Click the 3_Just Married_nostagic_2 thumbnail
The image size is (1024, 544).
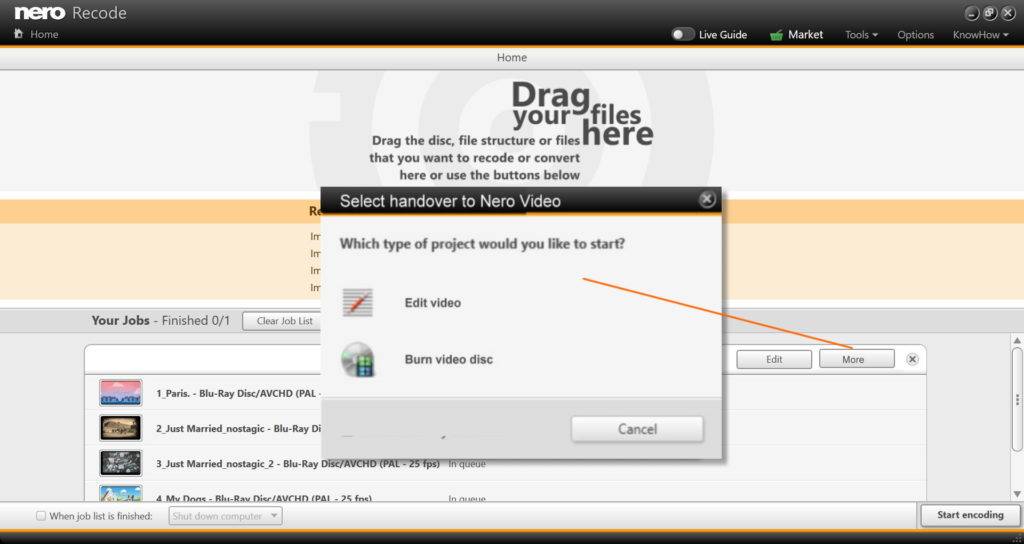(120, 463)
